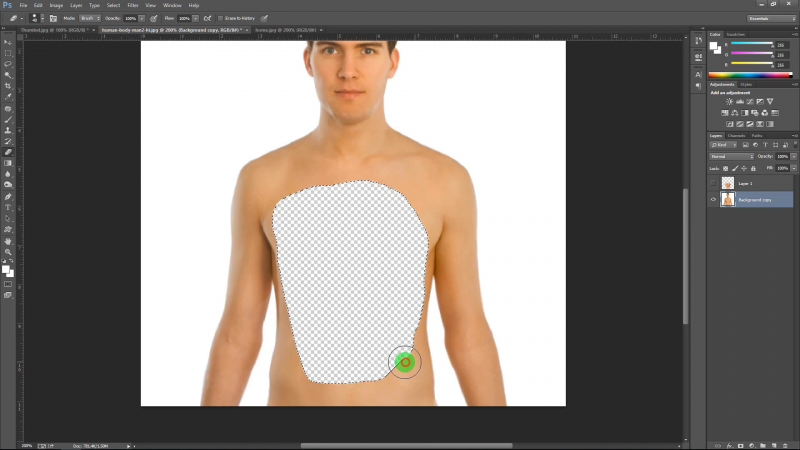Add a Vibrance adjustment
Viewport: 800px width, 450px height.
tap(770, 102)
